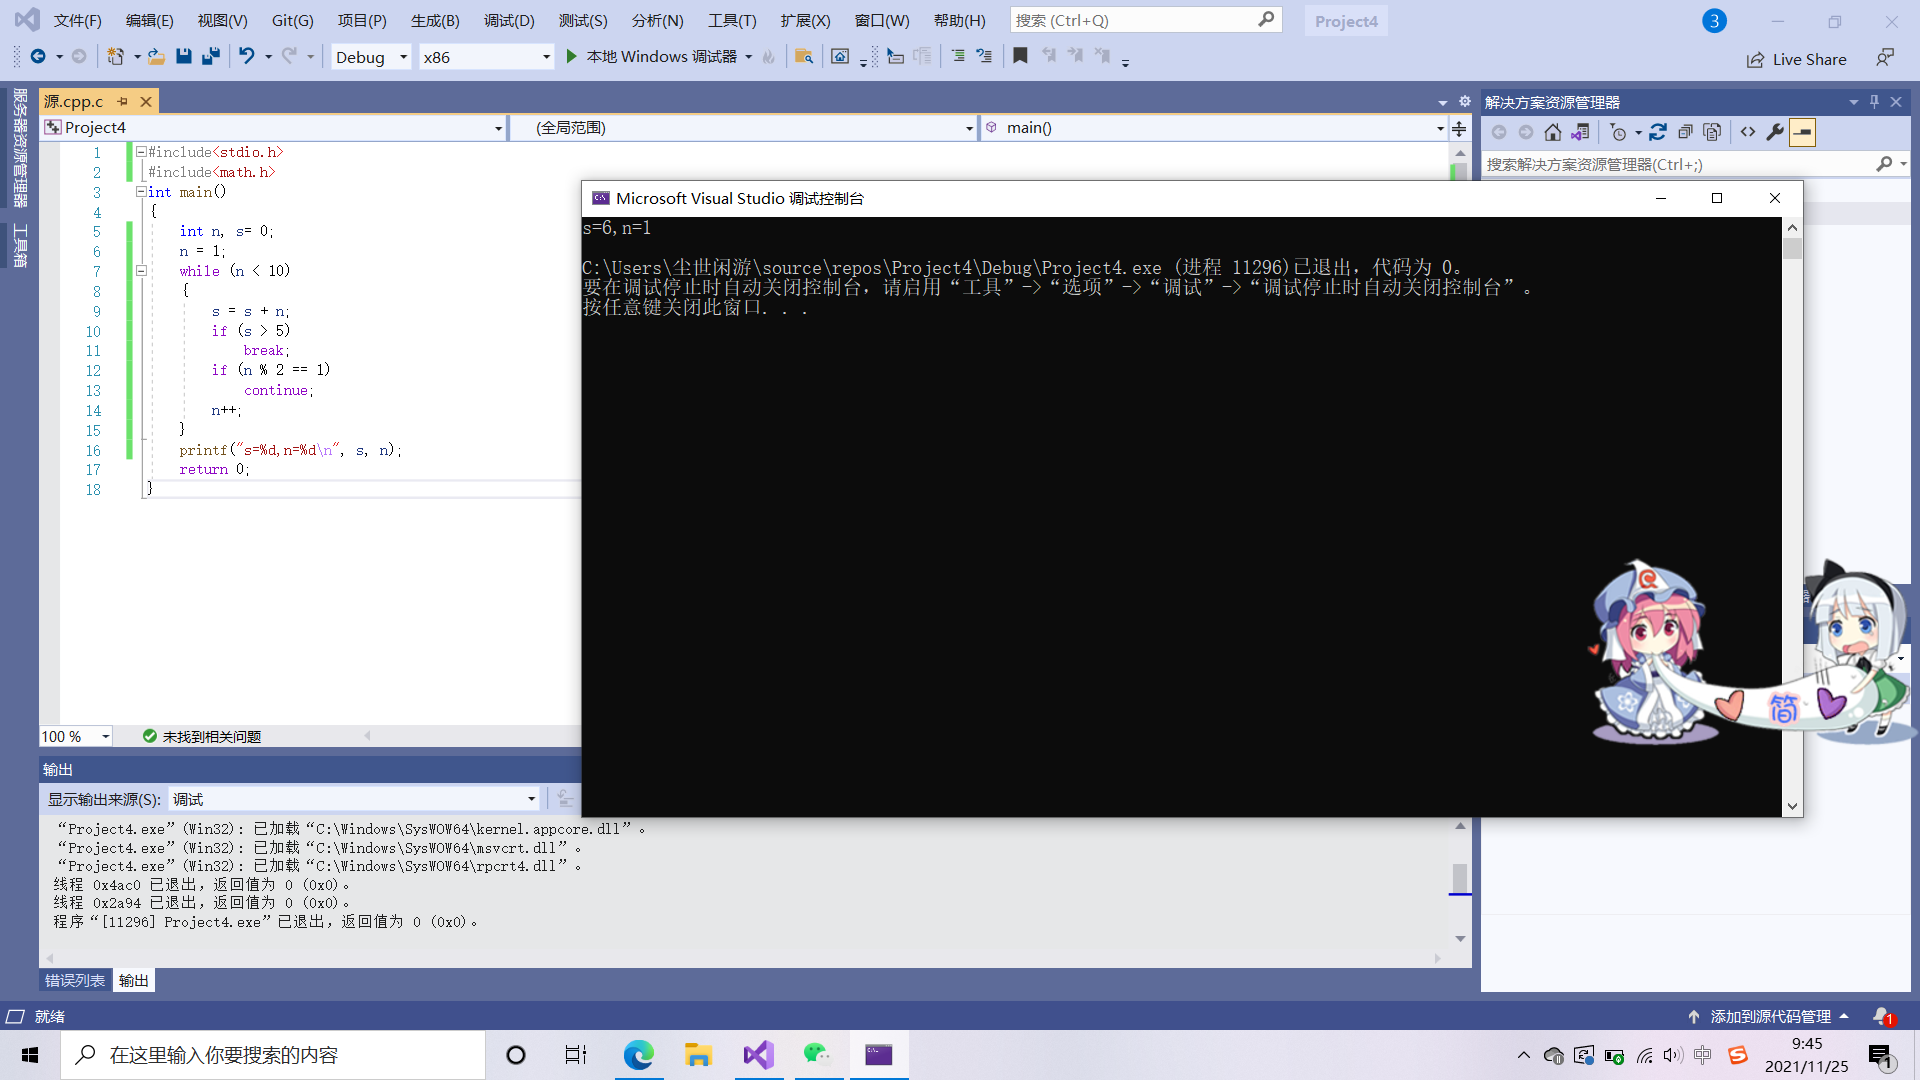Toggle pin on the 源.cpp.c tab

[123, 102]
